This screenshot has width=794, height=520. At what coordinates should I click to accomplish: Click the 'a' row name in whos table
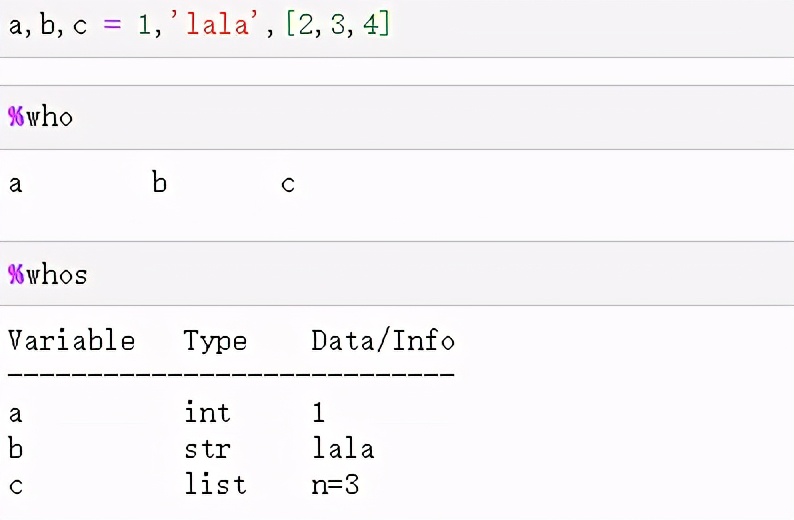[x=15, y=414]
